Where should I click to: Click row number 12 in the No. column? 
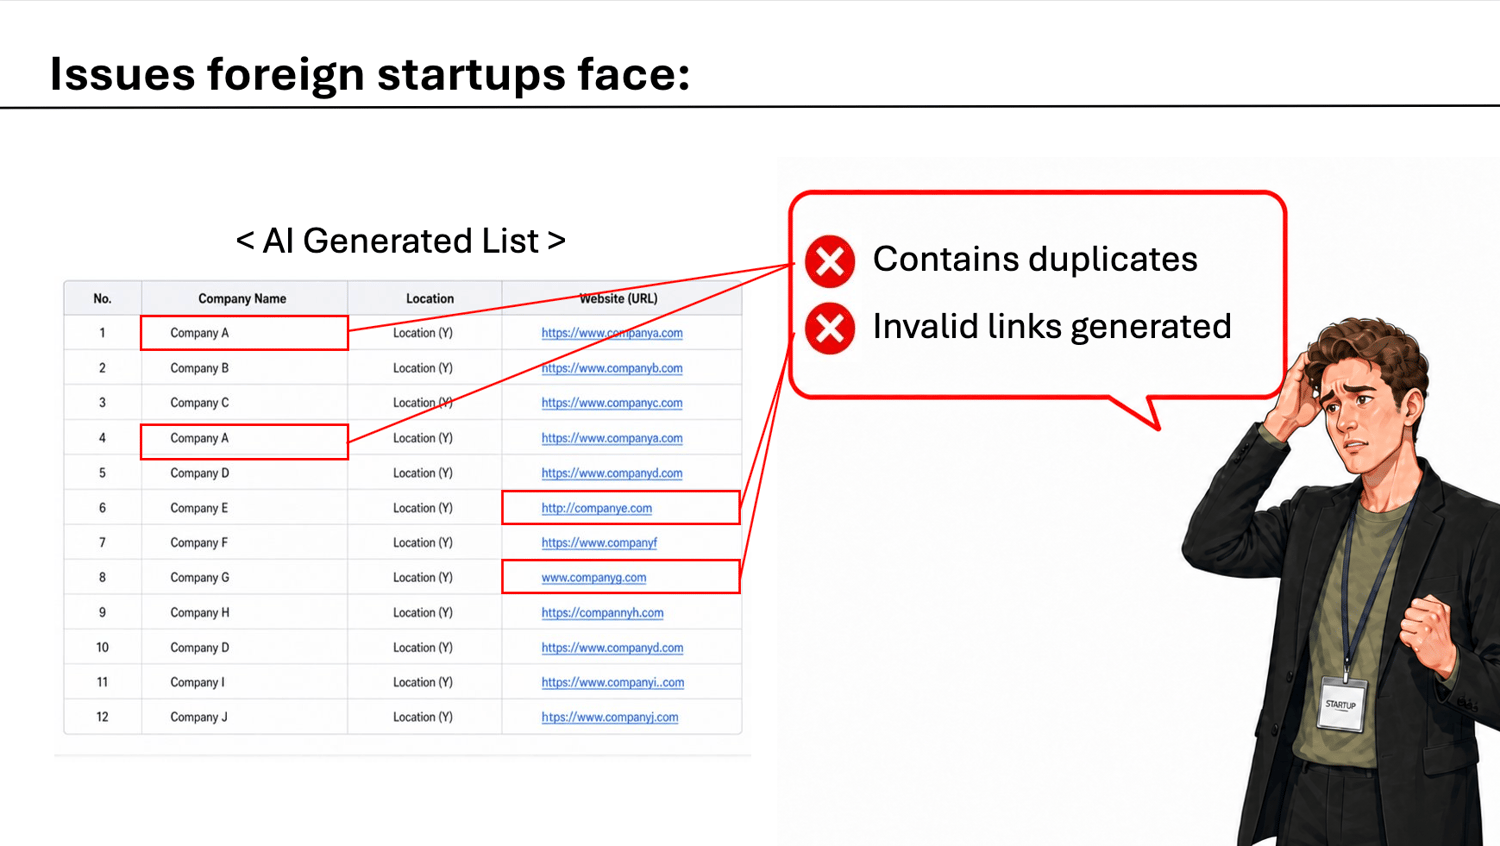click(x=102, y=717)
